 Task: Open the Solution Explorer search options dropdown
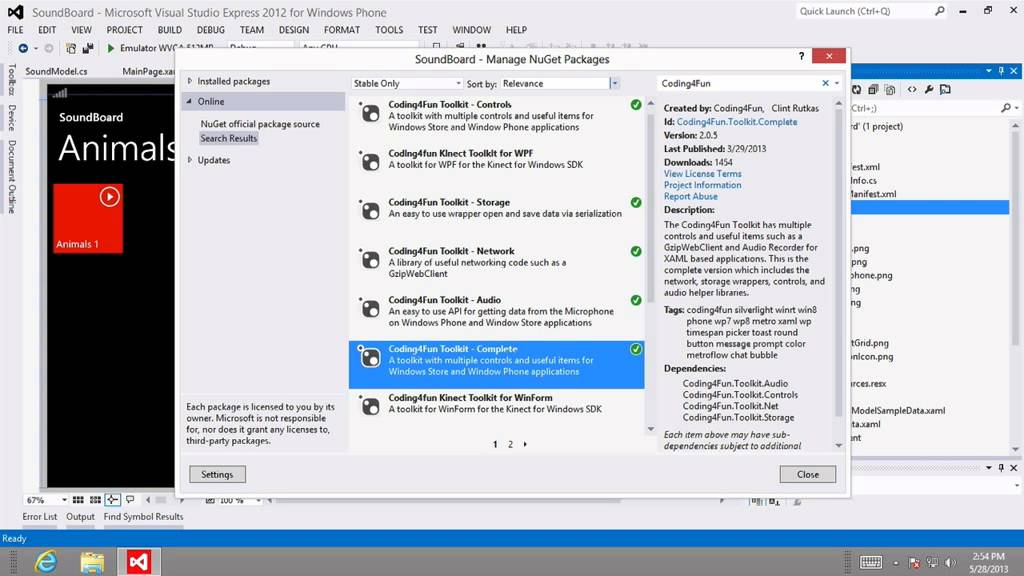point(1016,108)
